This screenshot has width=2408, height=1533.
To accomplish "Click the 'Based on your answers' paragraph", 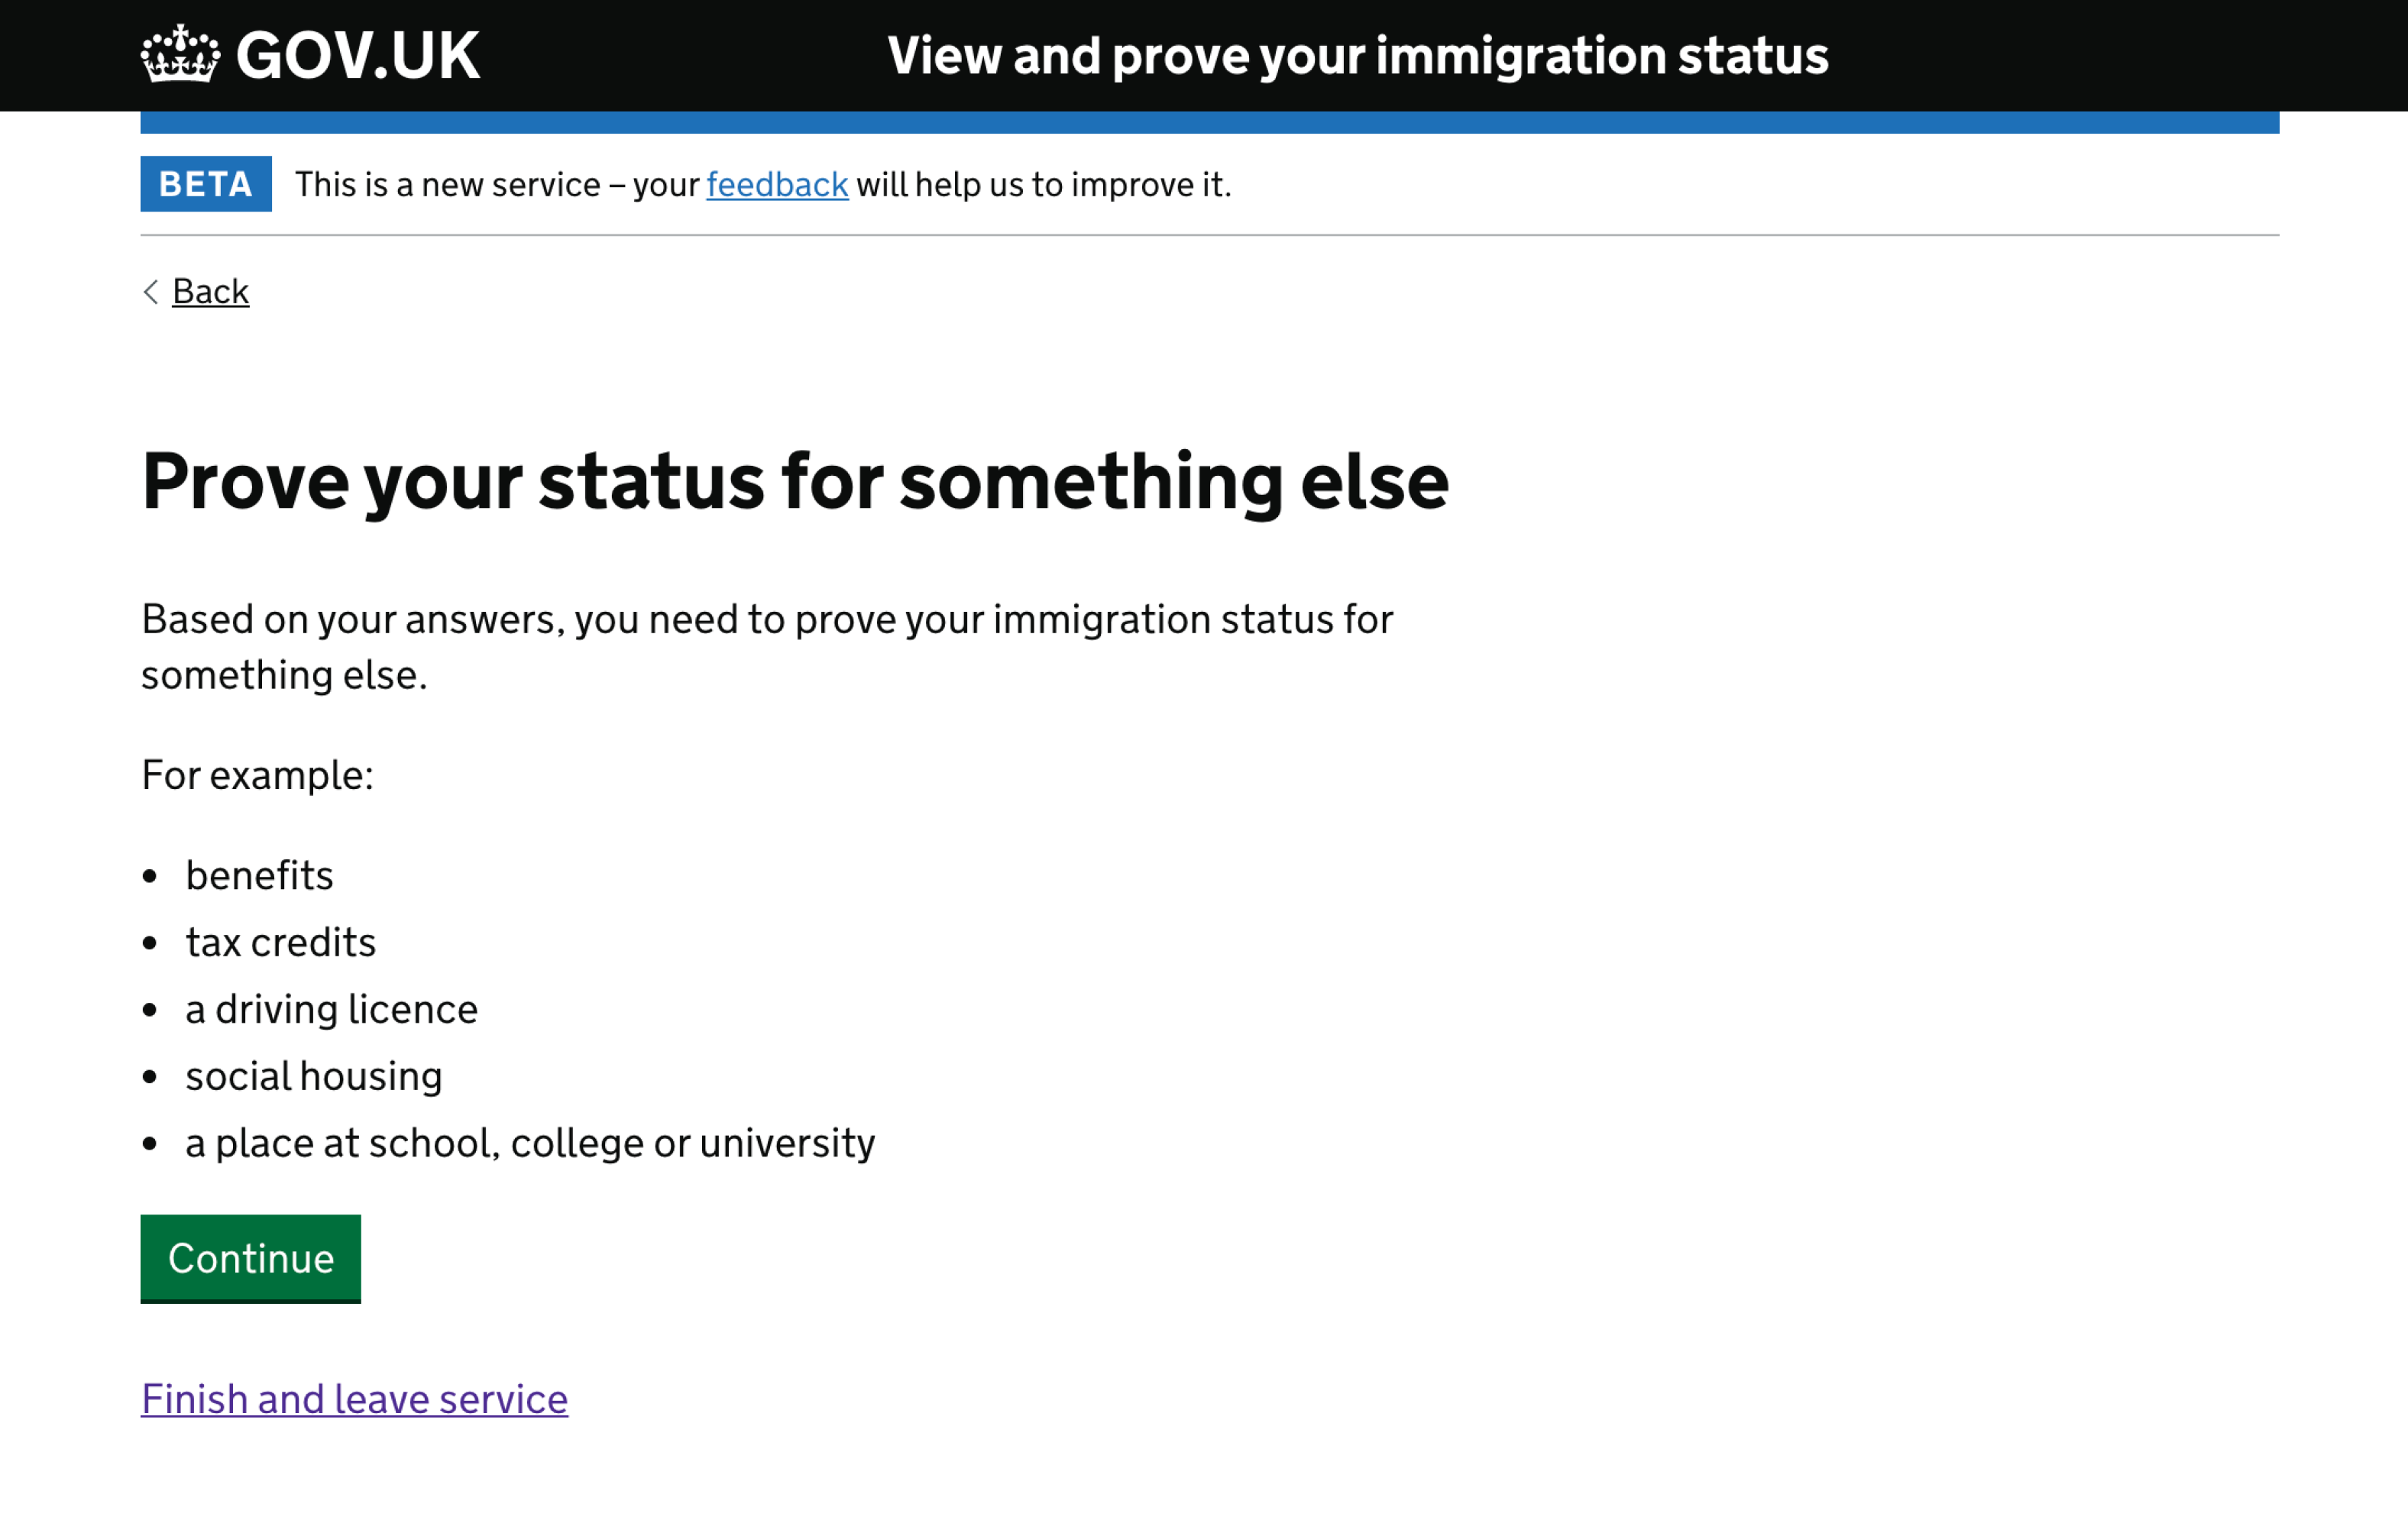I will pos(767,647).
